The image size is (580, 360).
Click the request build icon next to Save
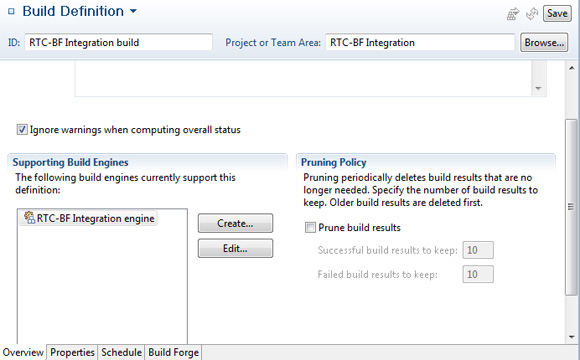point(513,14)
